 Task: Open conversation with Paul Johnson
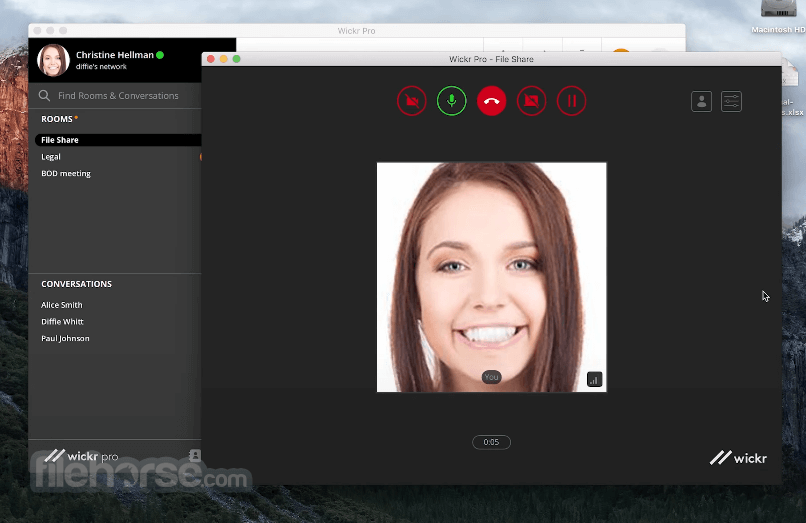65,338
